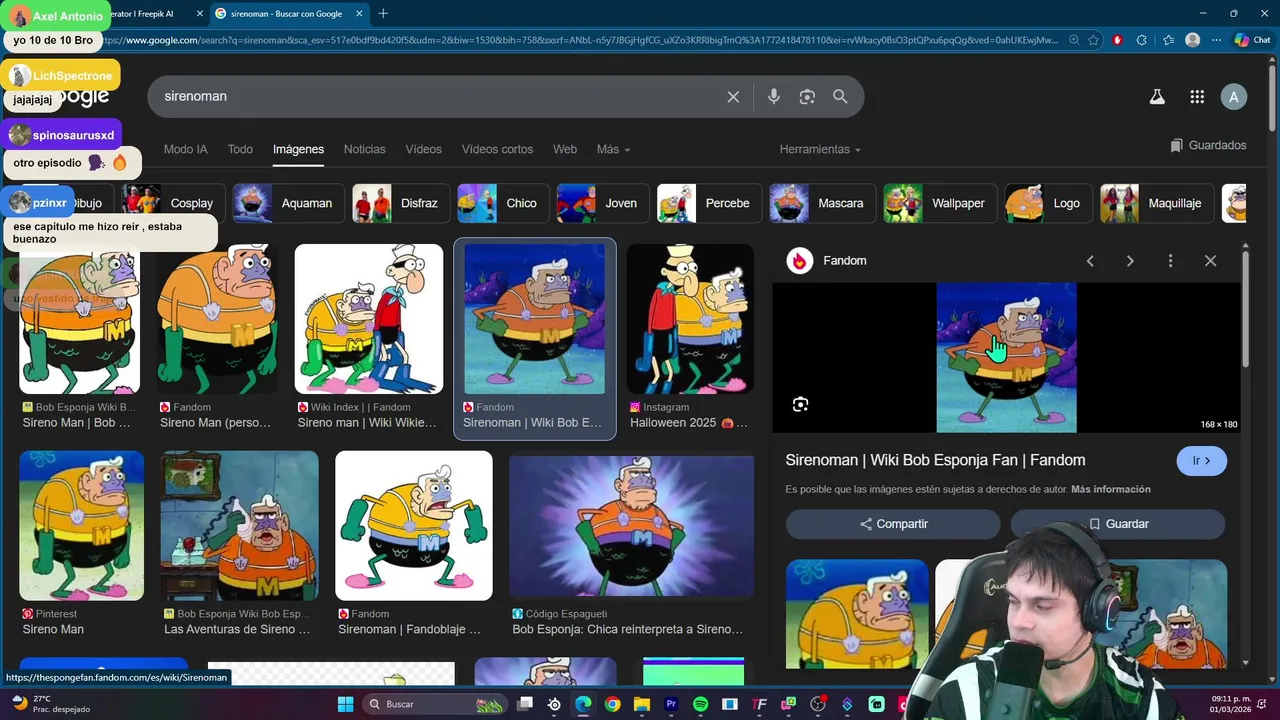Filter images by the Aquaman chip

pyautogui.click(x=288, y=203)
